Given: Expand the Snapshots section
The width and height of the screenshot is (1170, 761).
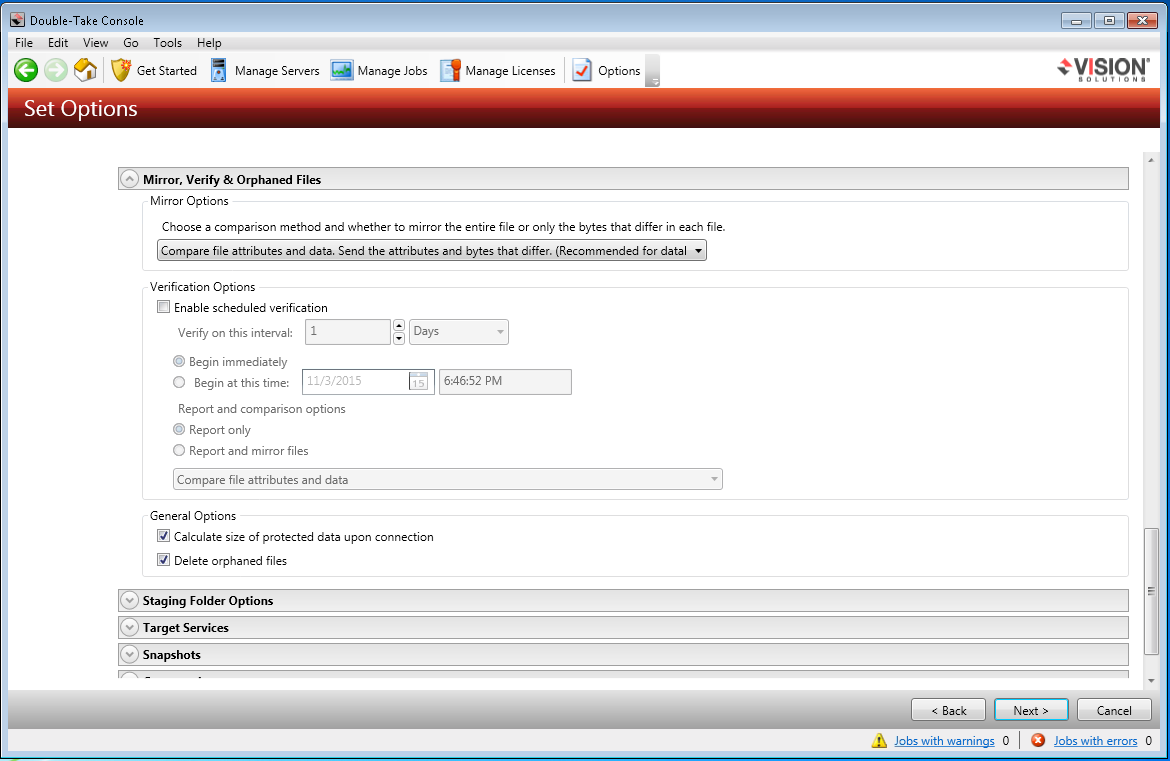Looking at the screenshot, I should click(129, 654).
